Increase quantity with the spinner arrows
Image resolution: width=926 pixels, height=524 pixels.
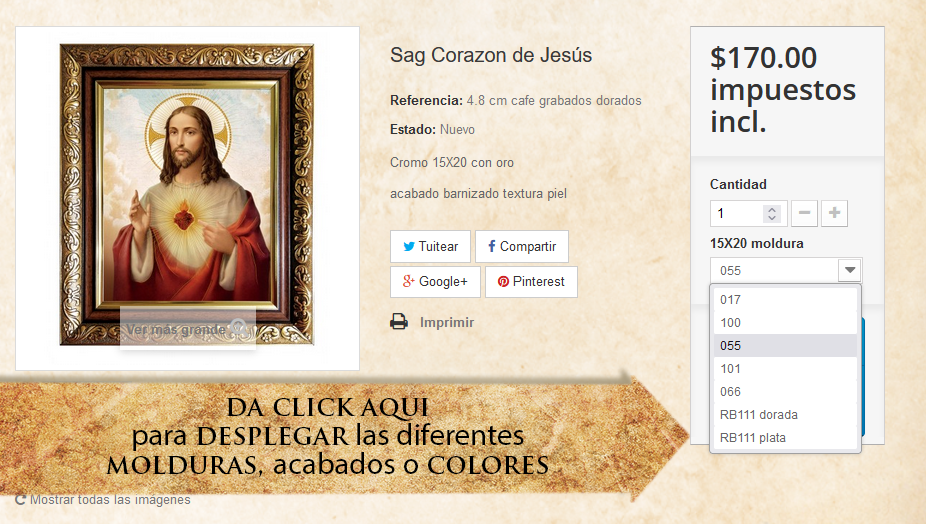point(772,209)
